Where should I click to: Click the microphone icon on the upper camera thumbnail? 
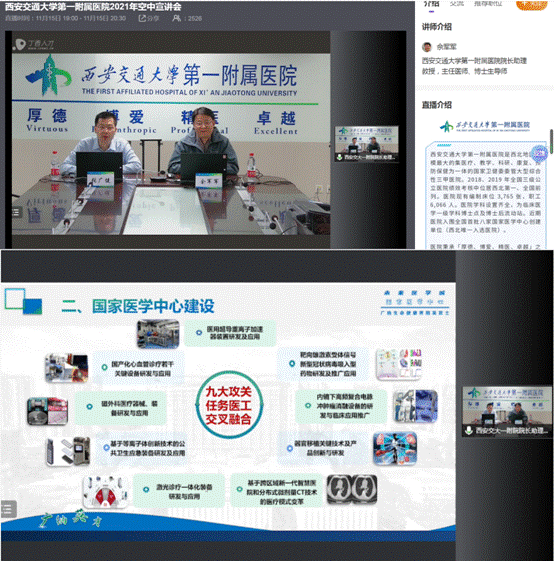[x=339, y=157]
